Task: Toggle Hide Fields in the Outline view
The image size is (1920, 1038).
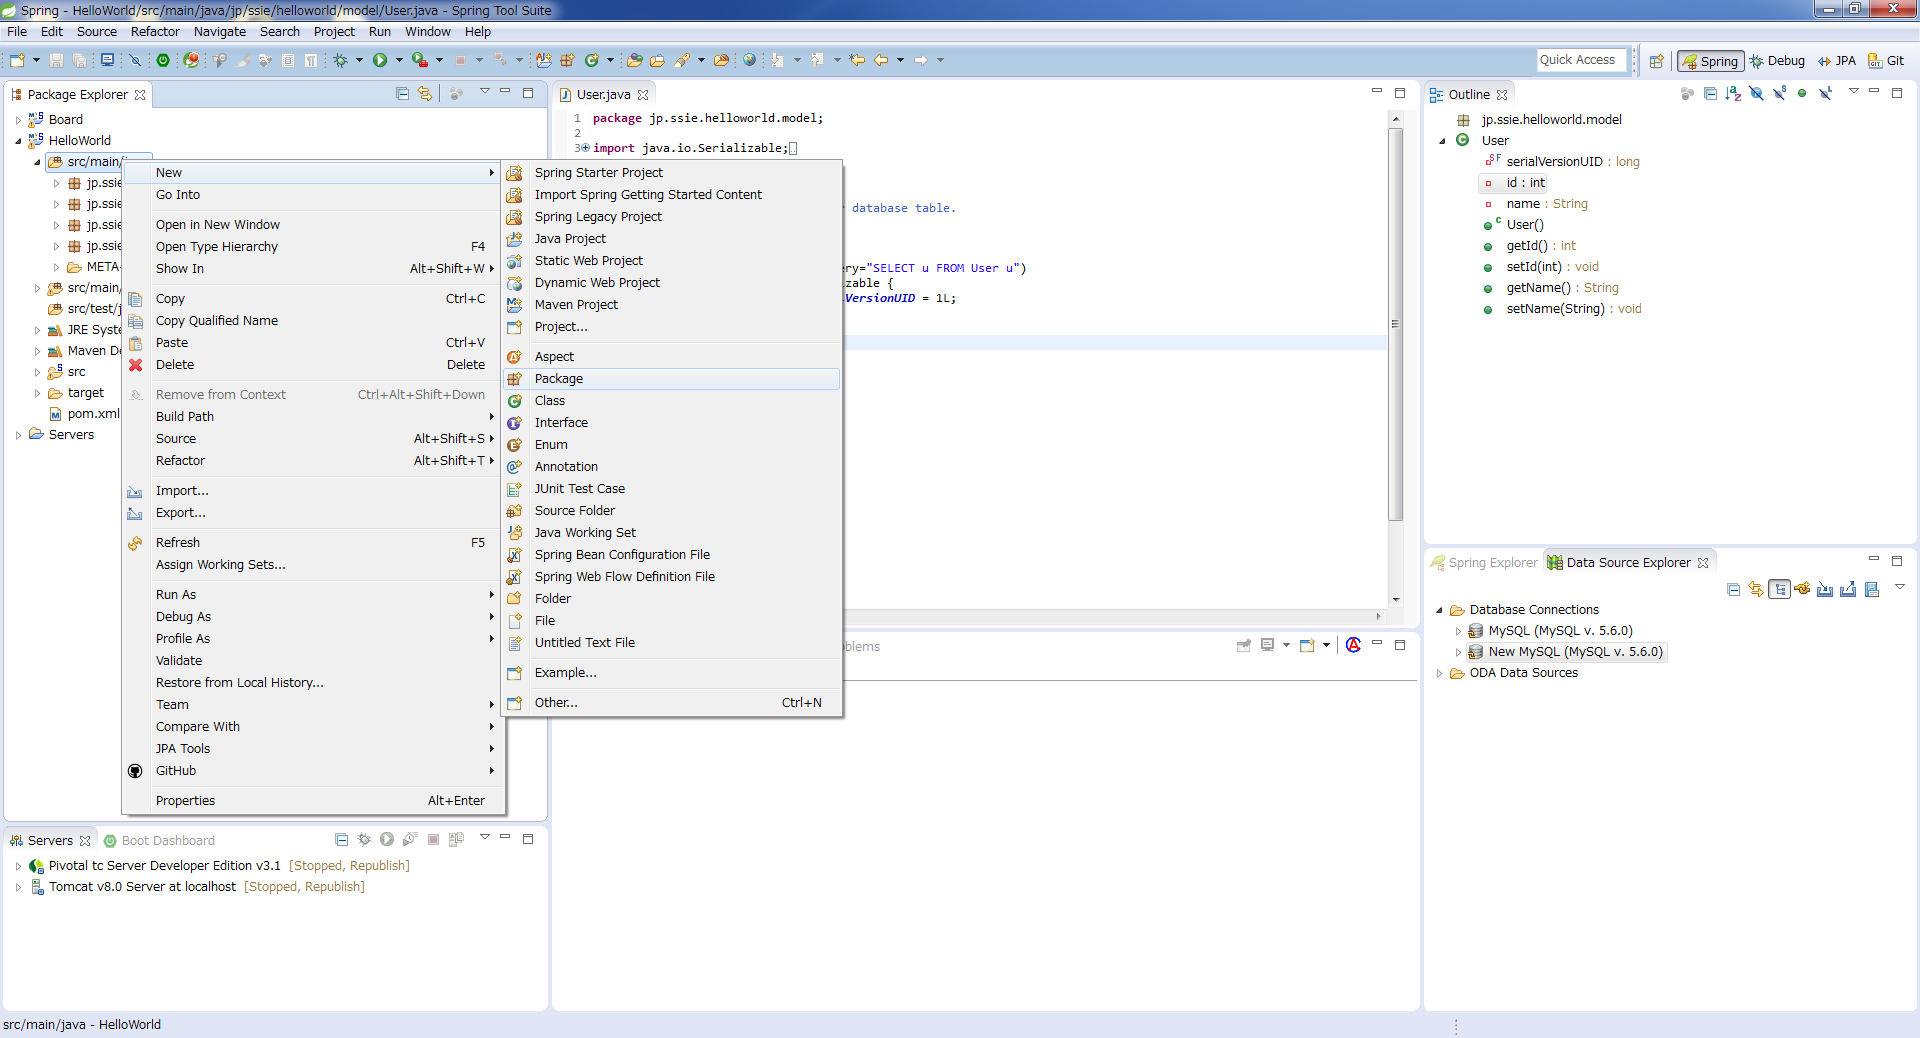Action: coord(1756,94)
